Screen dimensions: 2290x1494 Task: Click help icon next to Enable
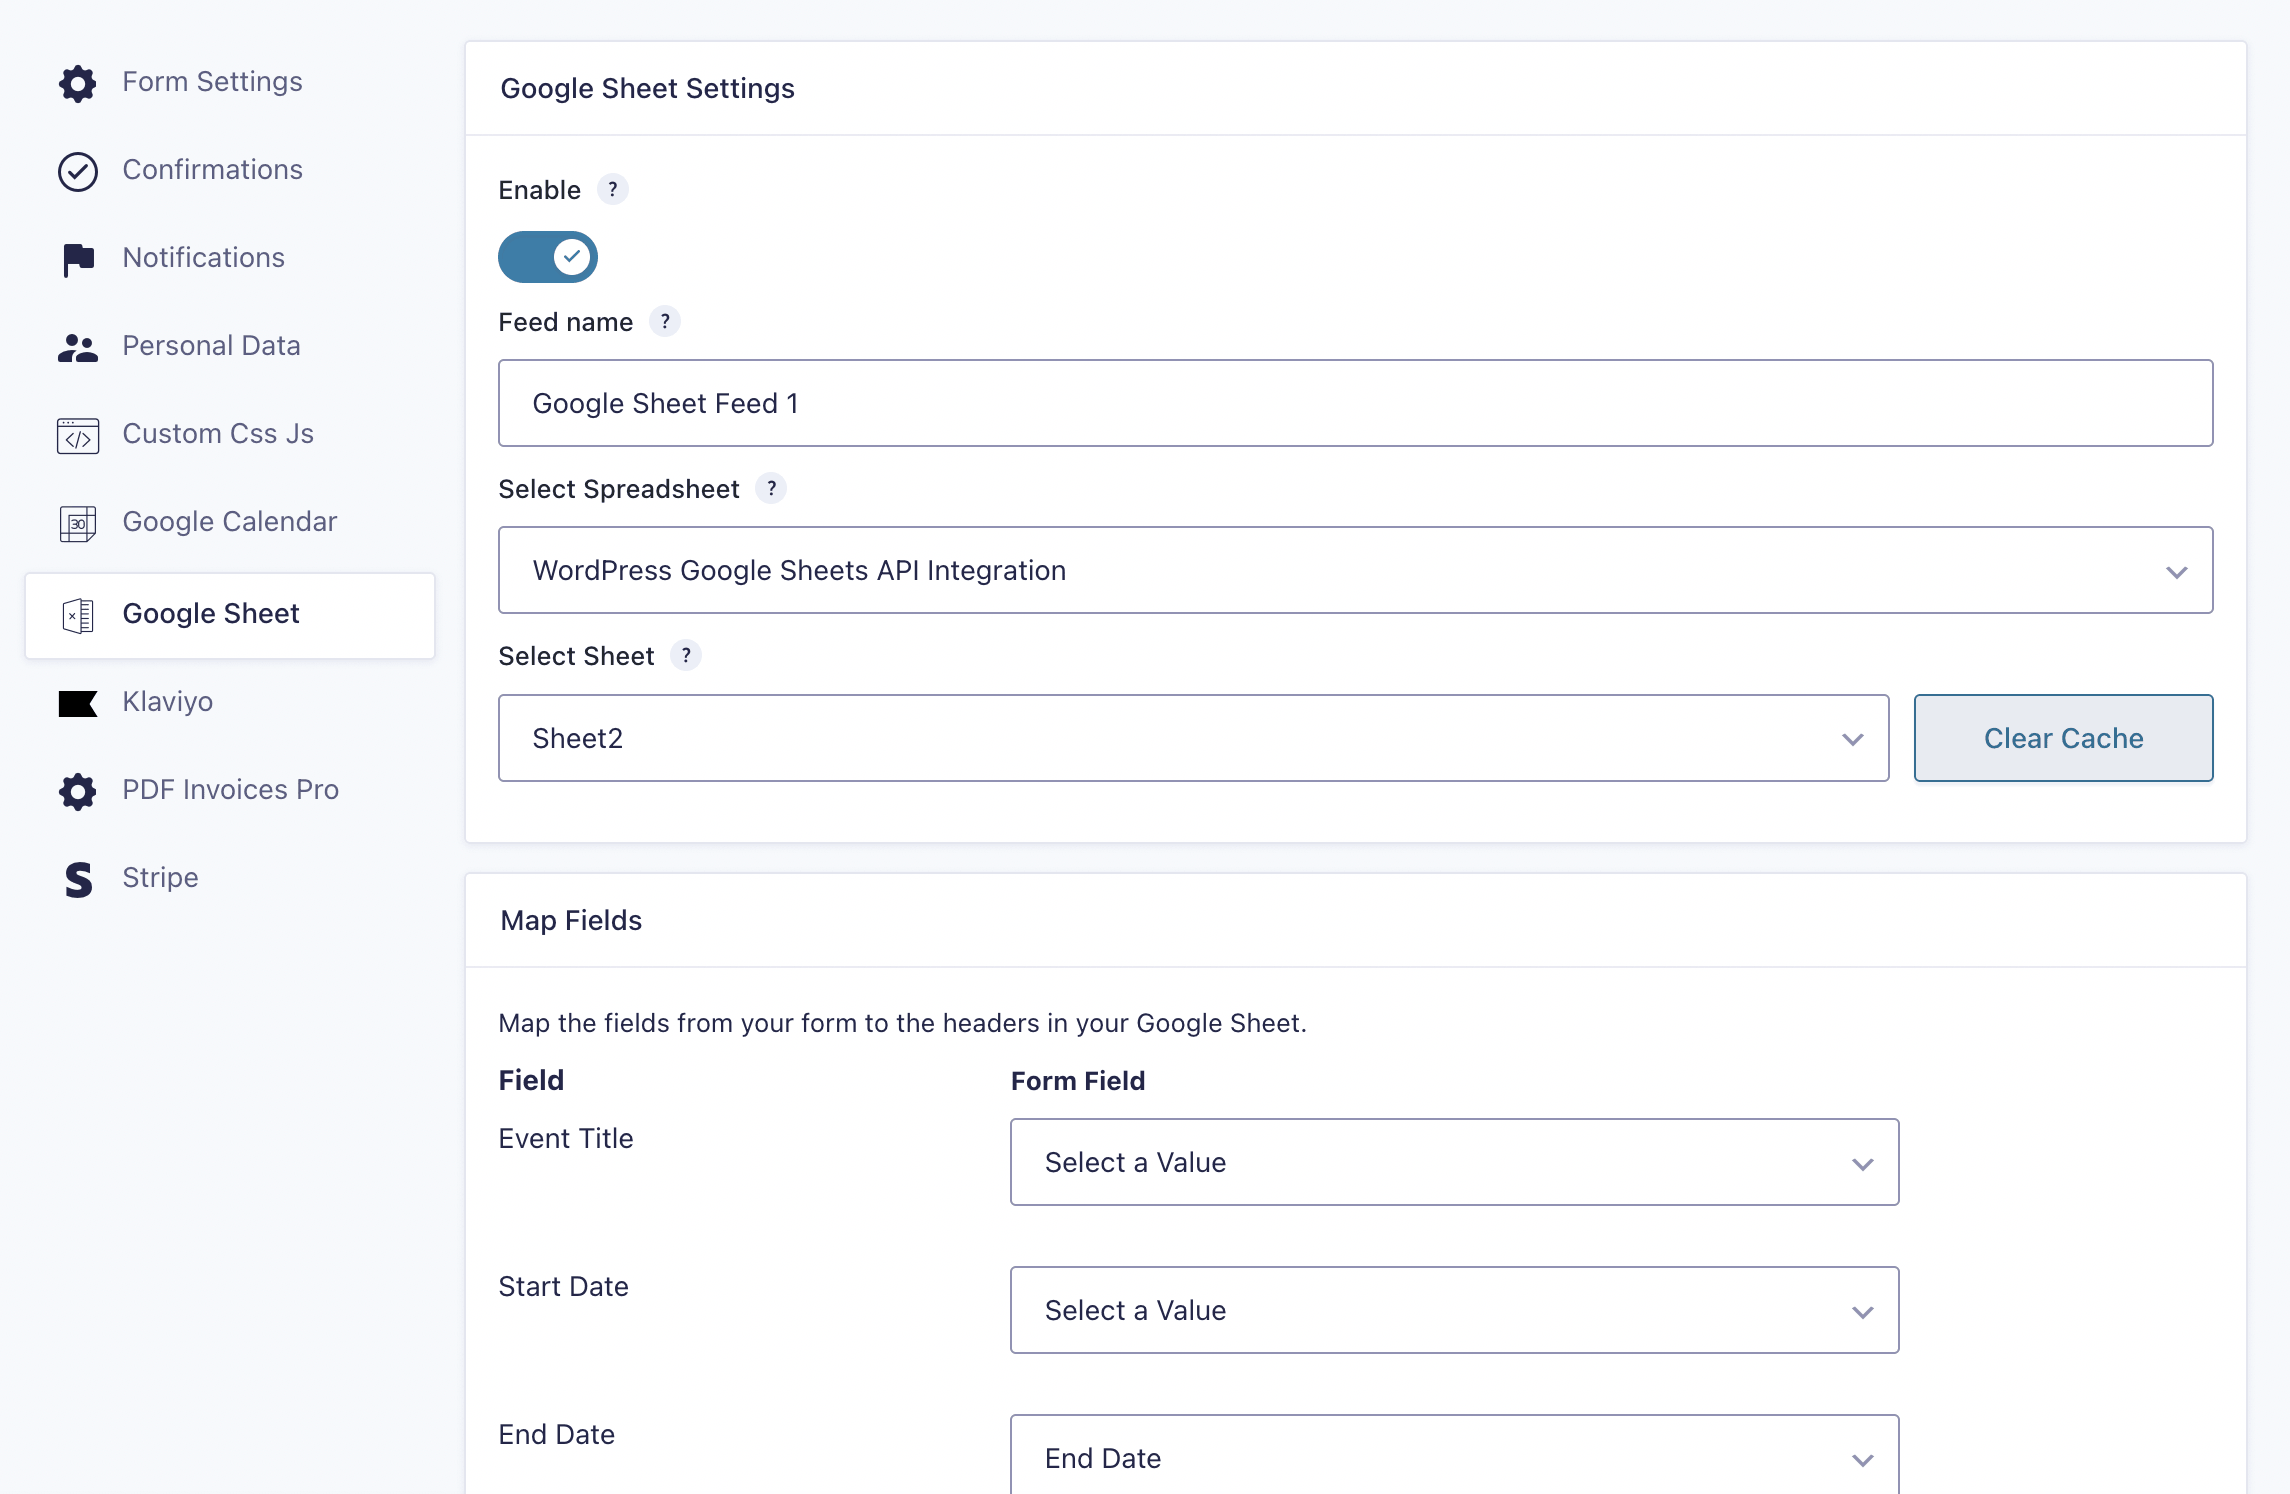612,189
